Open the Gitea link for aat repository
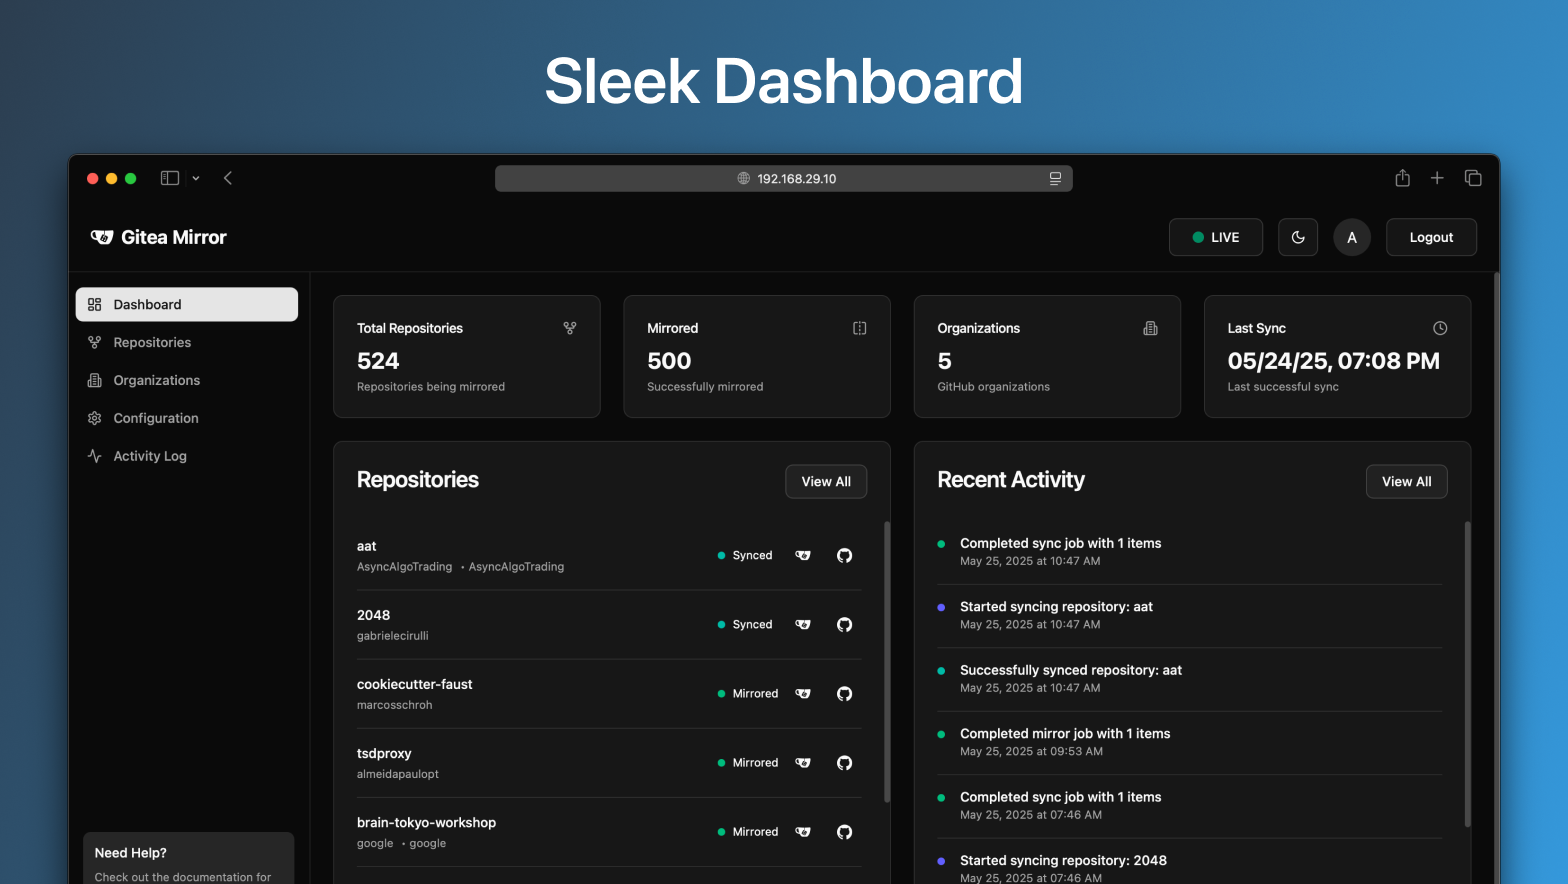 click(x=803, y=556)
